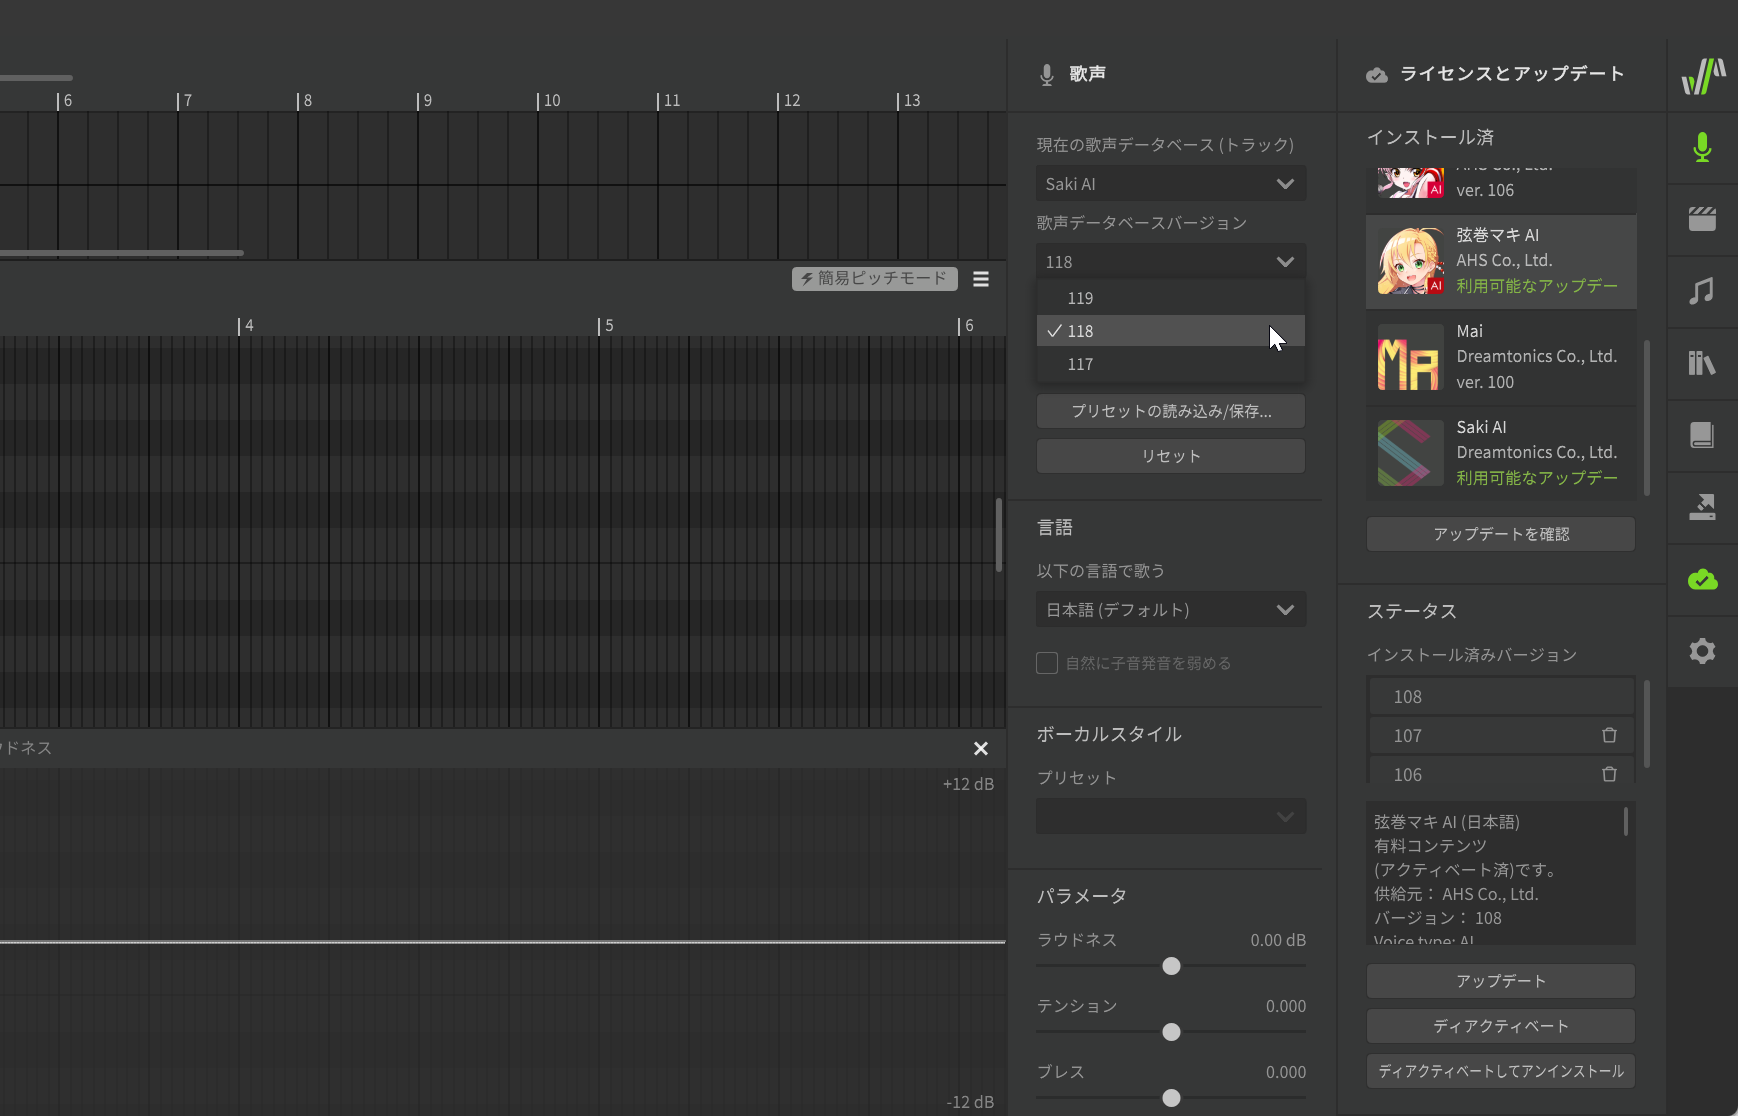Select the Saki AI voice database thumbnail
1738x1116 pixels.
pos(1411,452)
